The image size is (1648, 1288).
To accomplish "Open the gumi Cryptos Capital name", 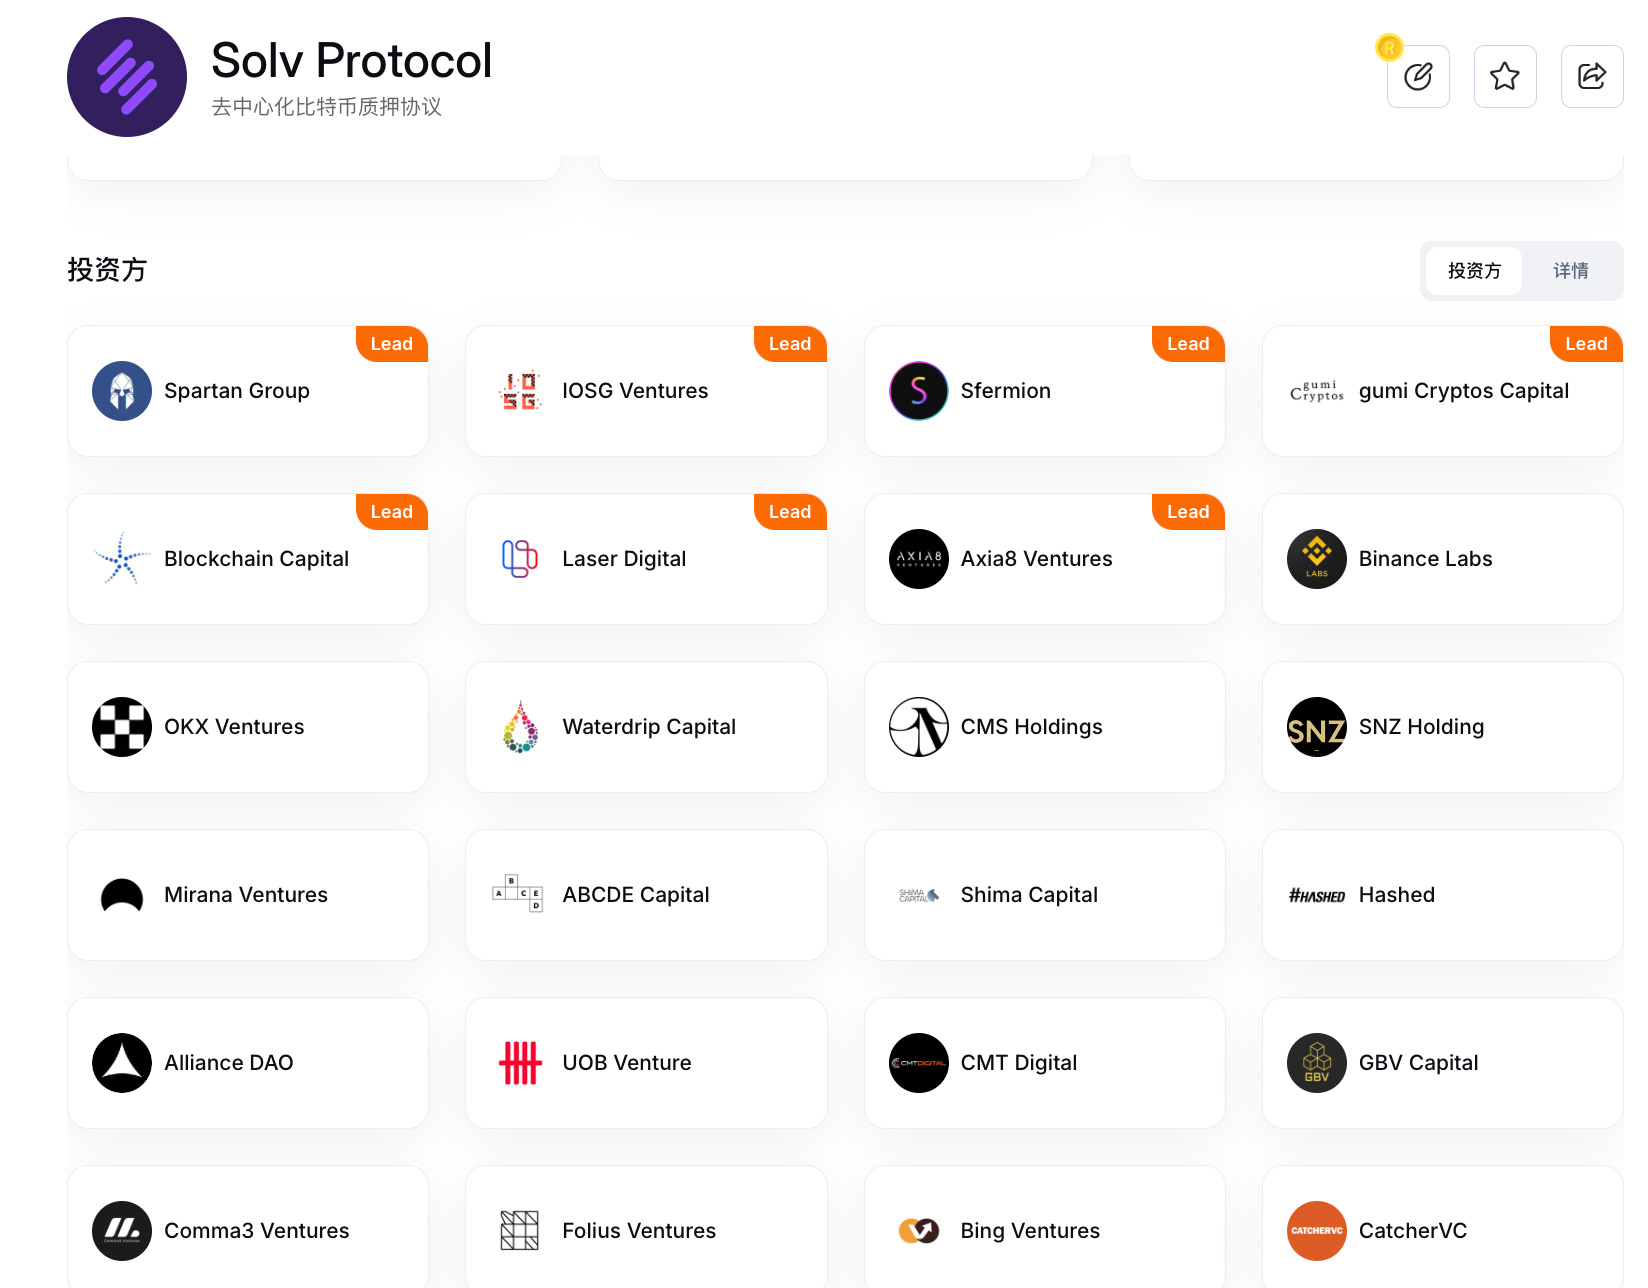I will 1464,391.
